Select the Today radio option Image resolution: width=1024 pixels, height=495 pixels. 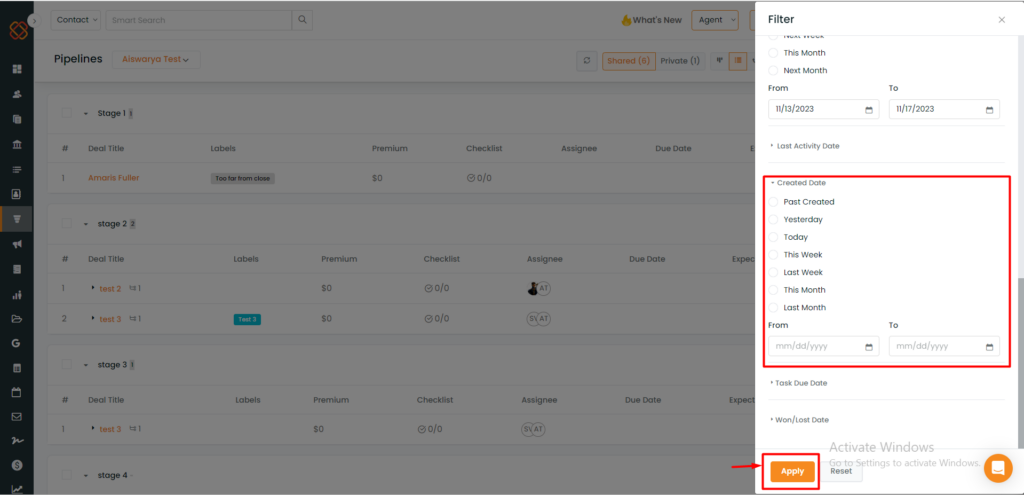[774, 237]
